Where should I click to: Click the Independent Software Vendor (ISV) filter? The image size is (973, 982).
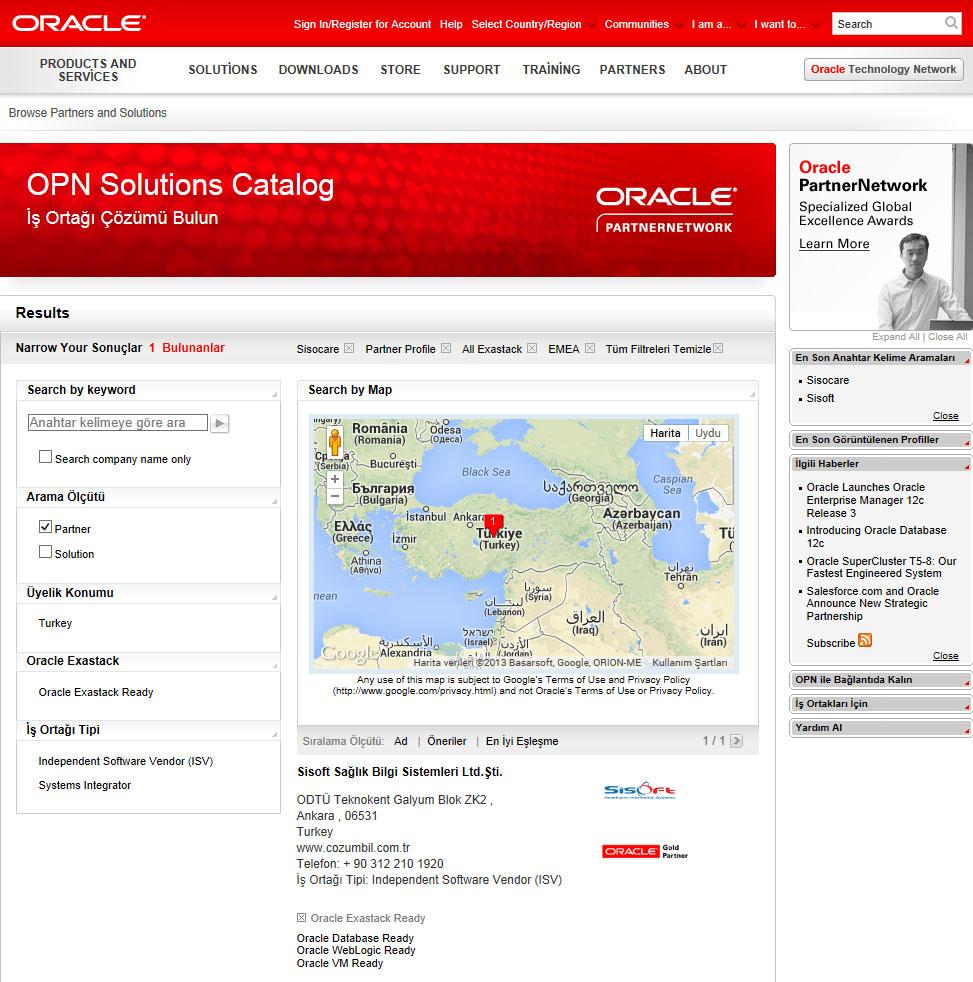click(x=126, y=762)
